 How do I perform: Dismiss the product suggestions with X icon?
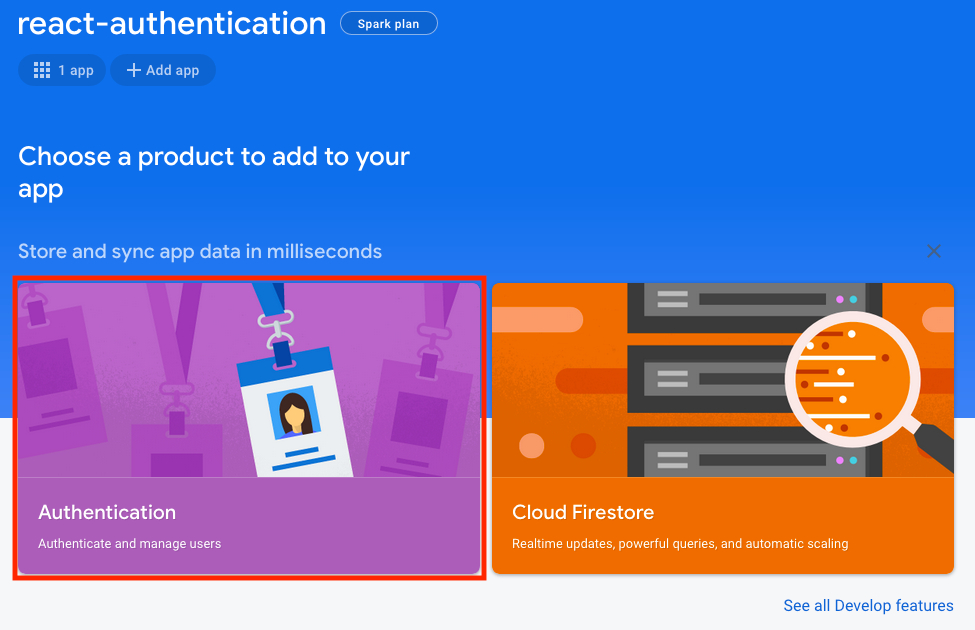pyautogui.click(x=934, y=251)
